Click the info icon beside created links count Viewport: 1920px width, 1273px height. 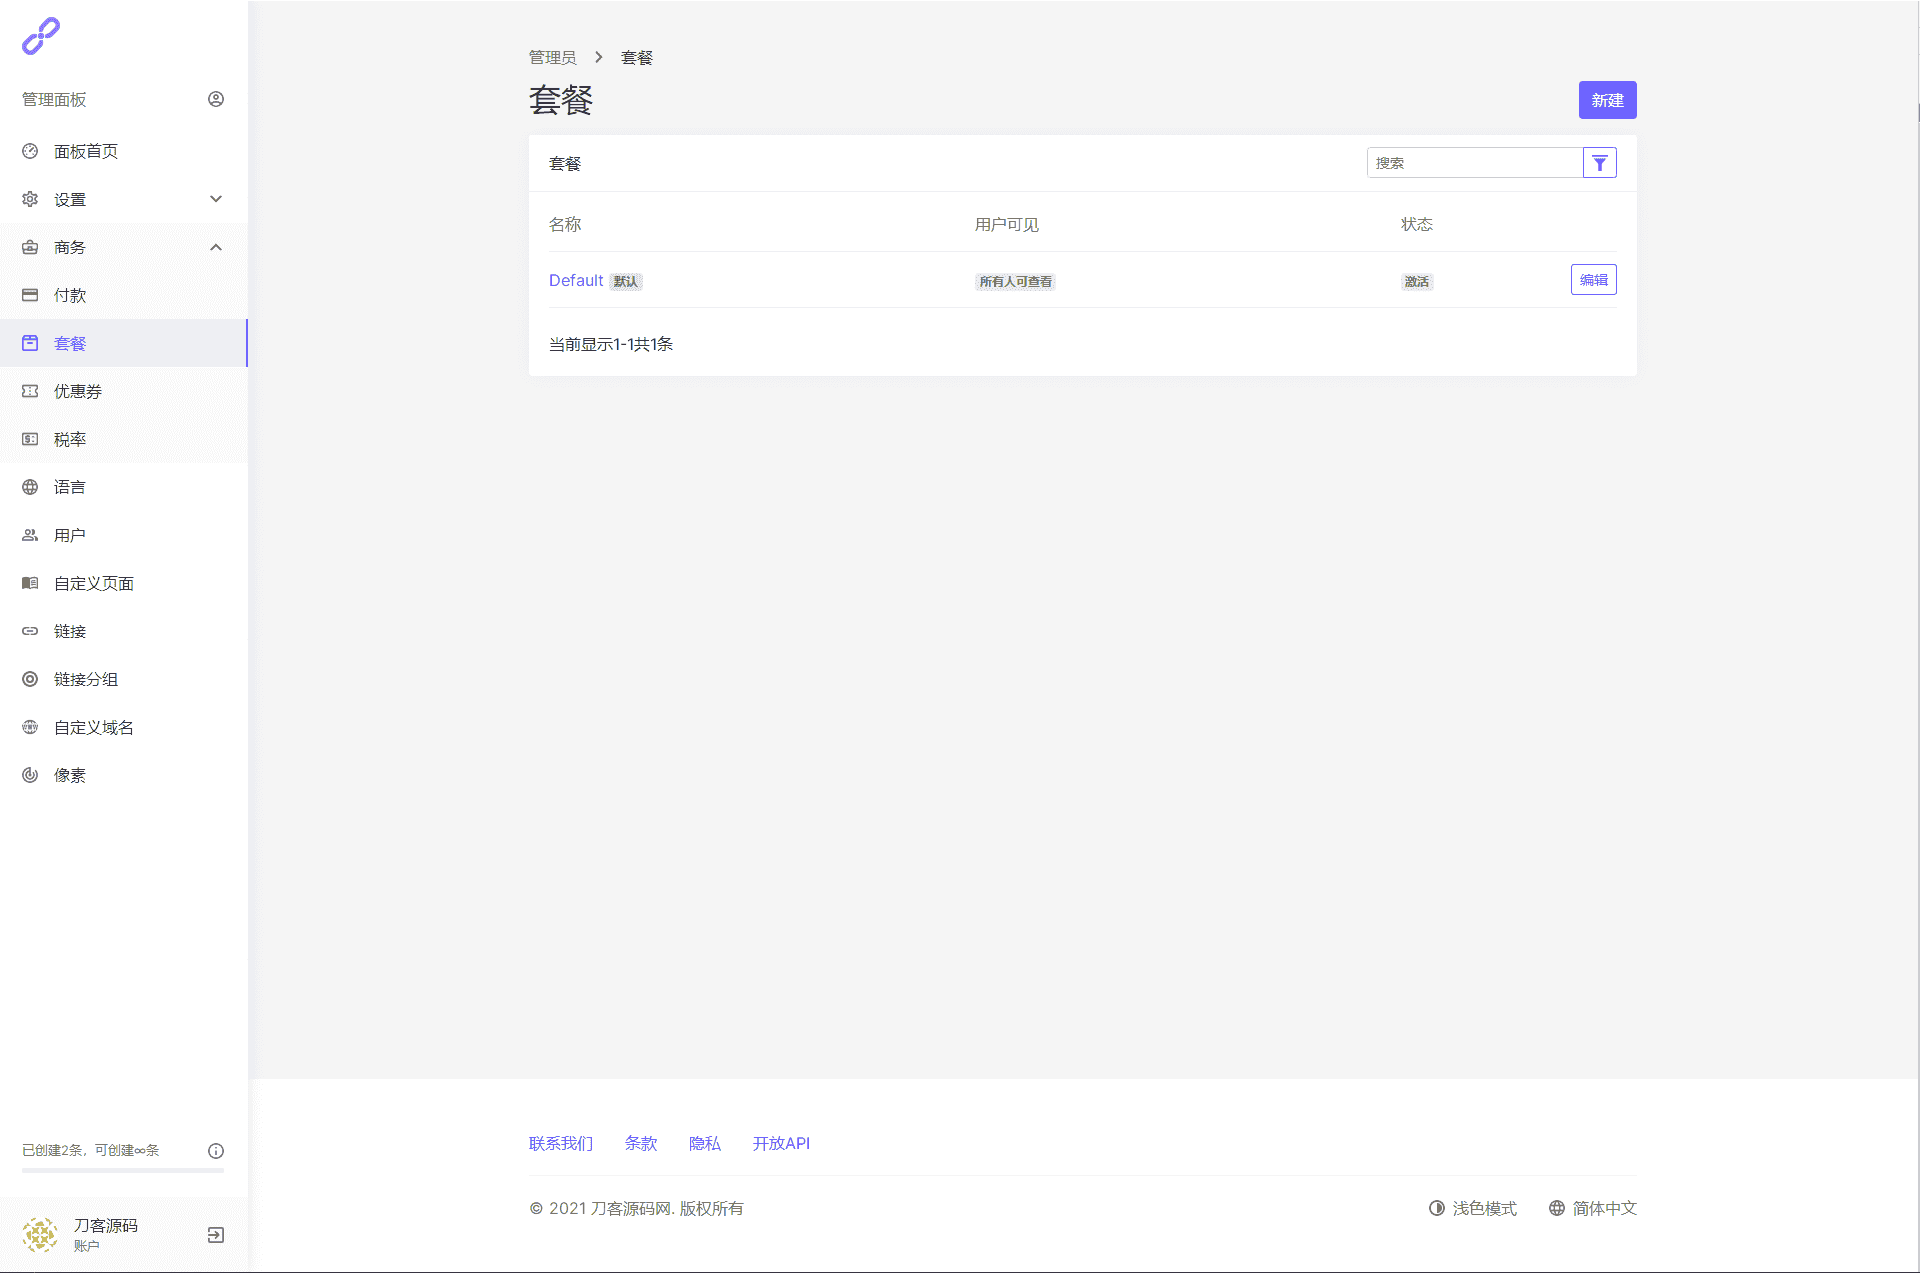(216, 1151)
